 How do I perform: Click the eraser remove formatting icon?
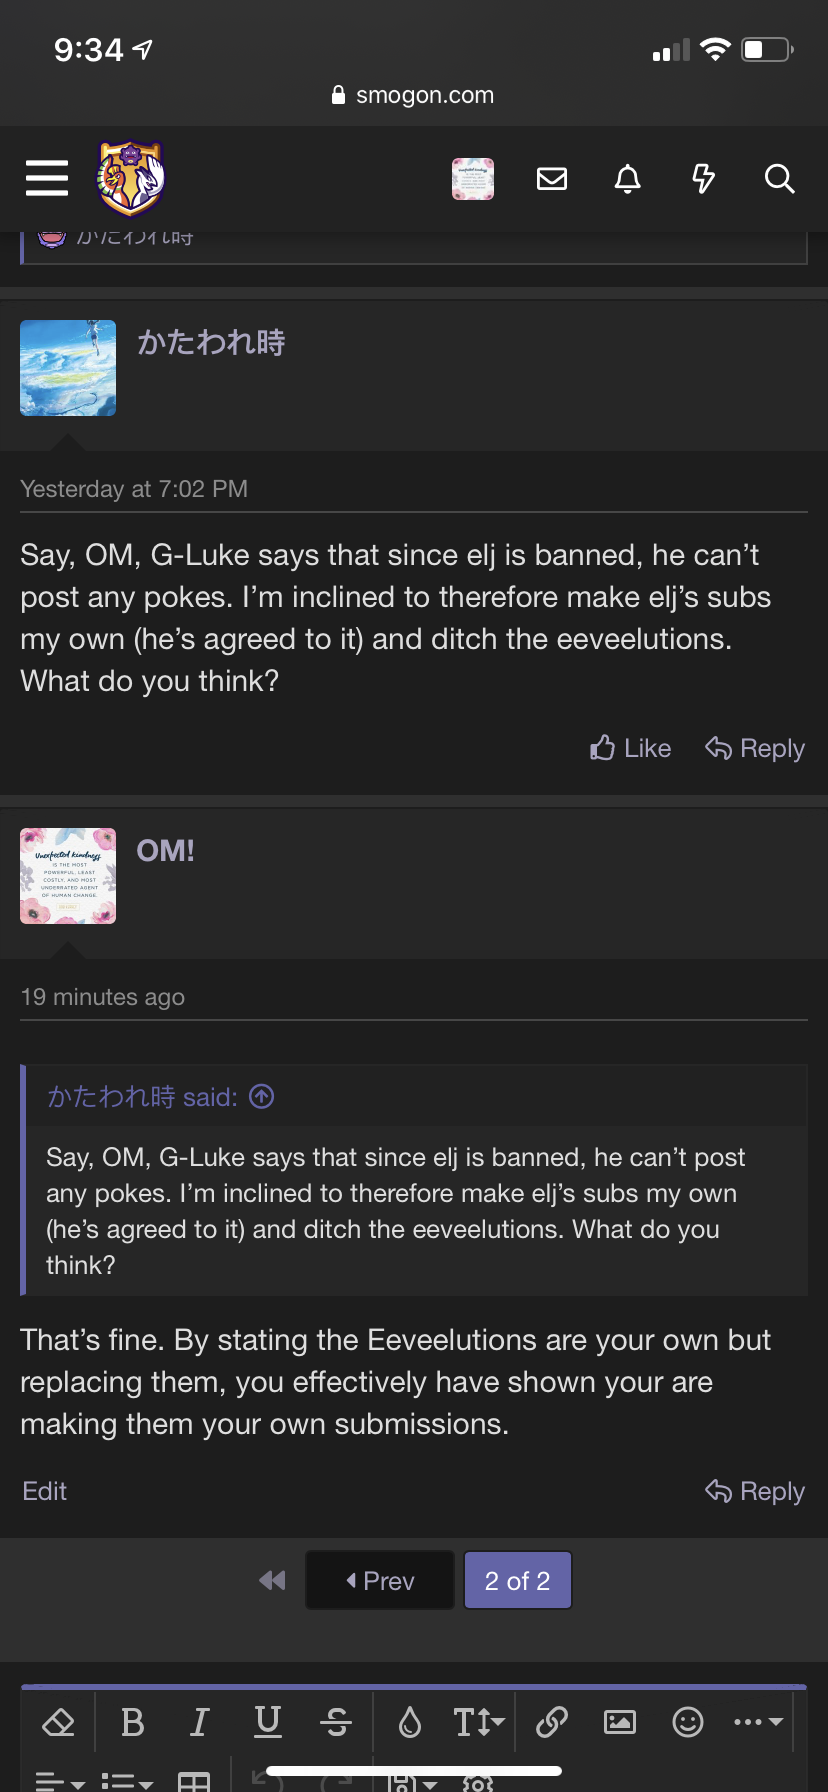(x=59, y=1722)
